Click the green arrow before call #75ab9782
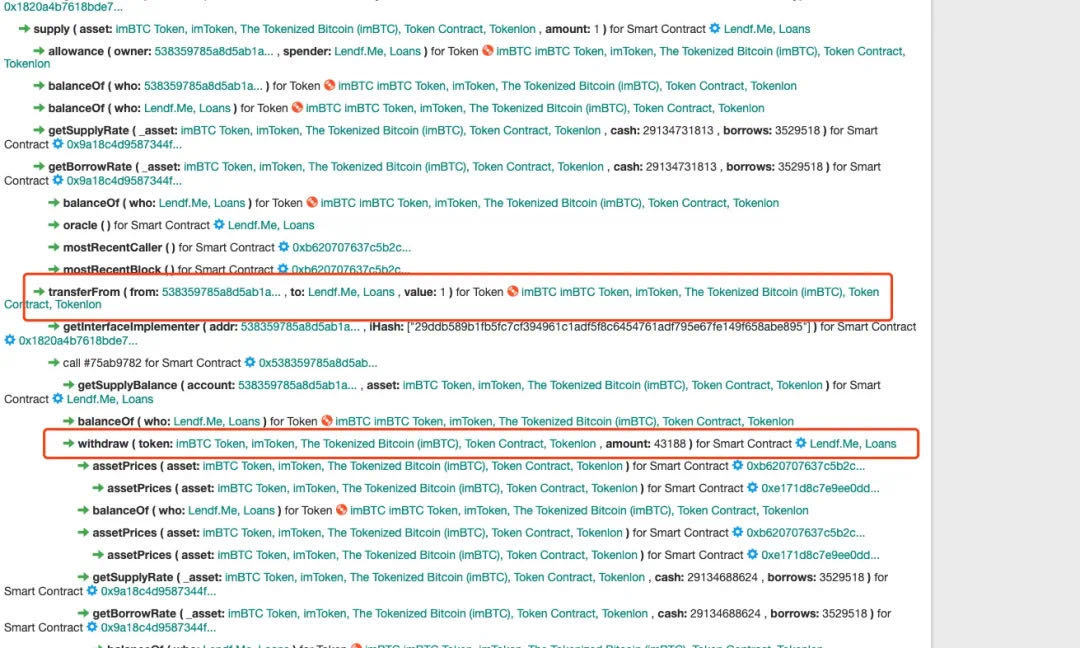Image resolution: width=1080 pixels, height=648 pixels. [54, 363]
